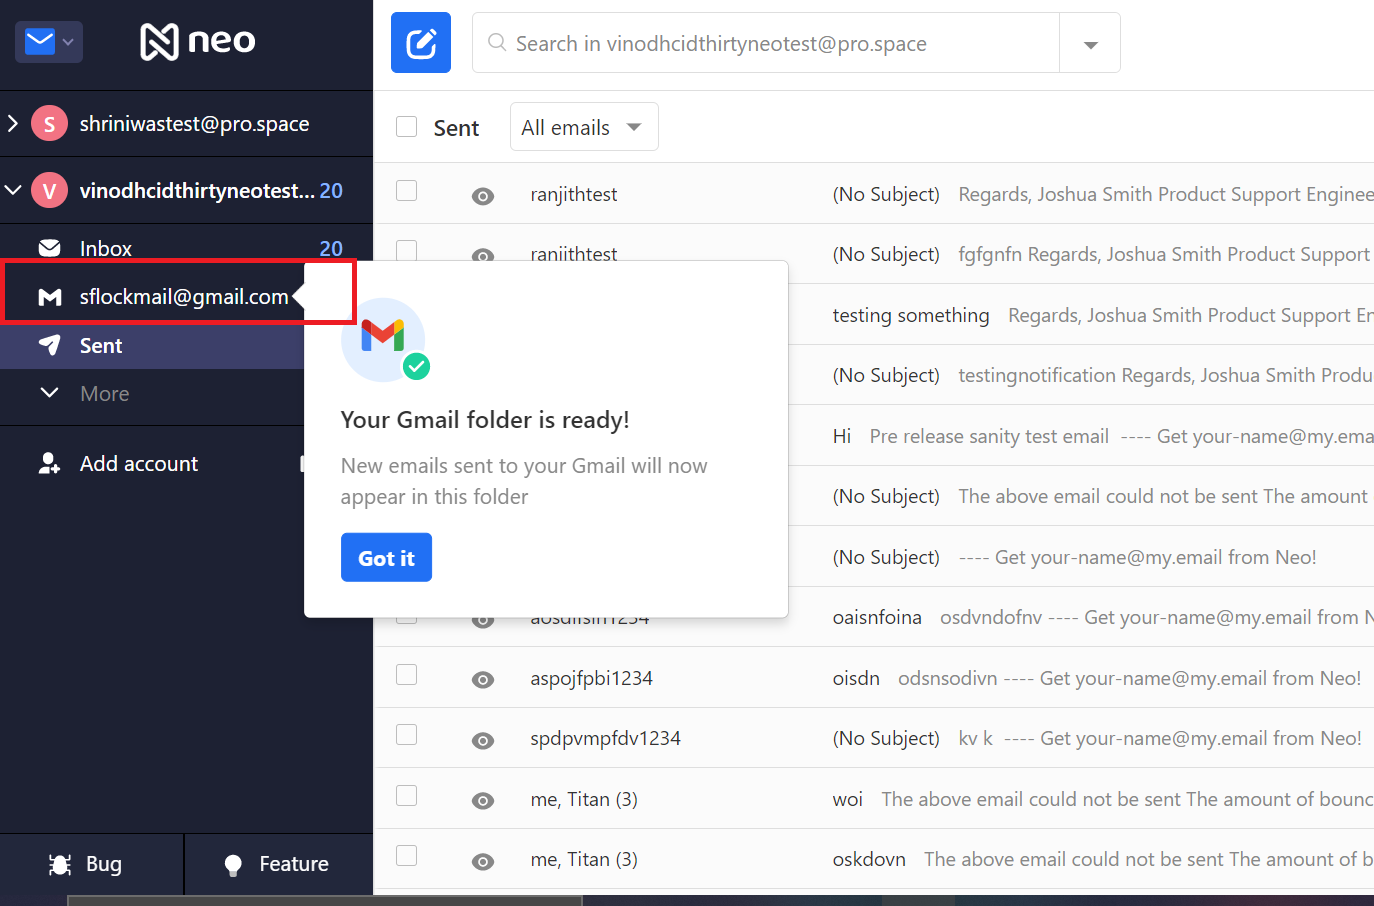Click the eye icon for spdpvmpfdv1234
Image resolution: width=1374 pixels, height=906 pixels.
483,740
